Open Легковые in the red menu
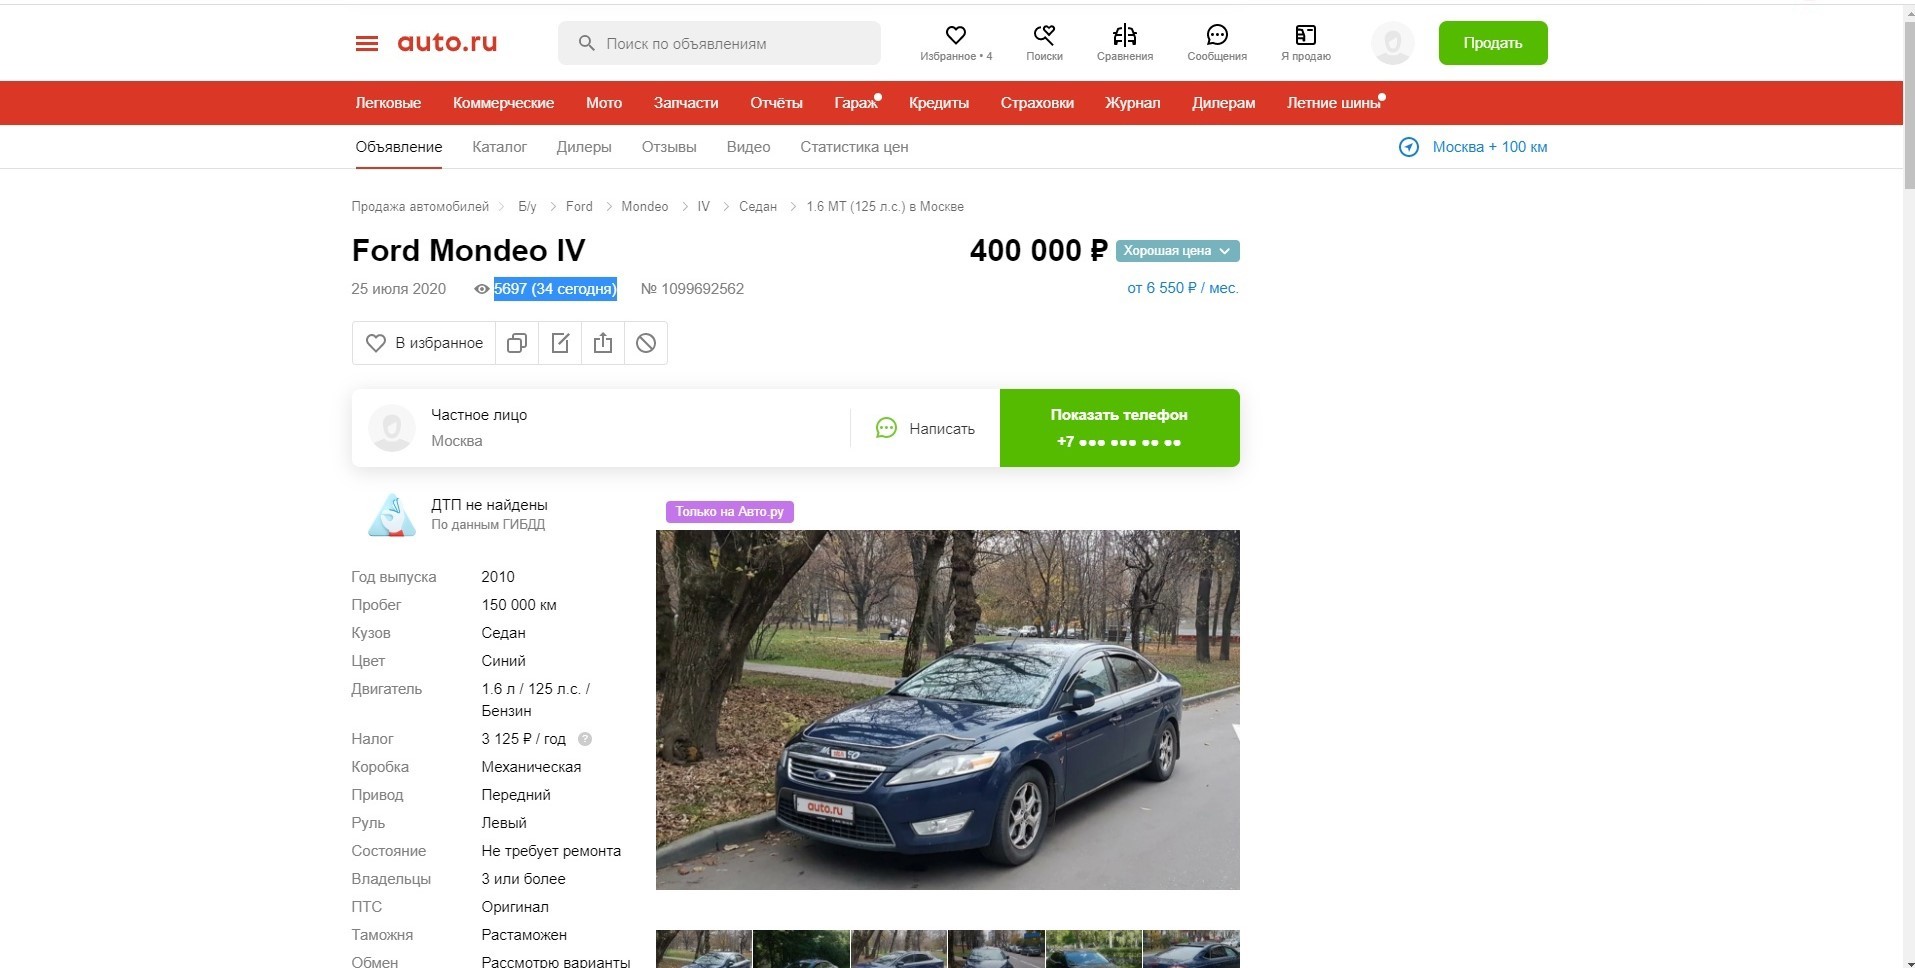1915x968 pixels. tap(388, 103)
